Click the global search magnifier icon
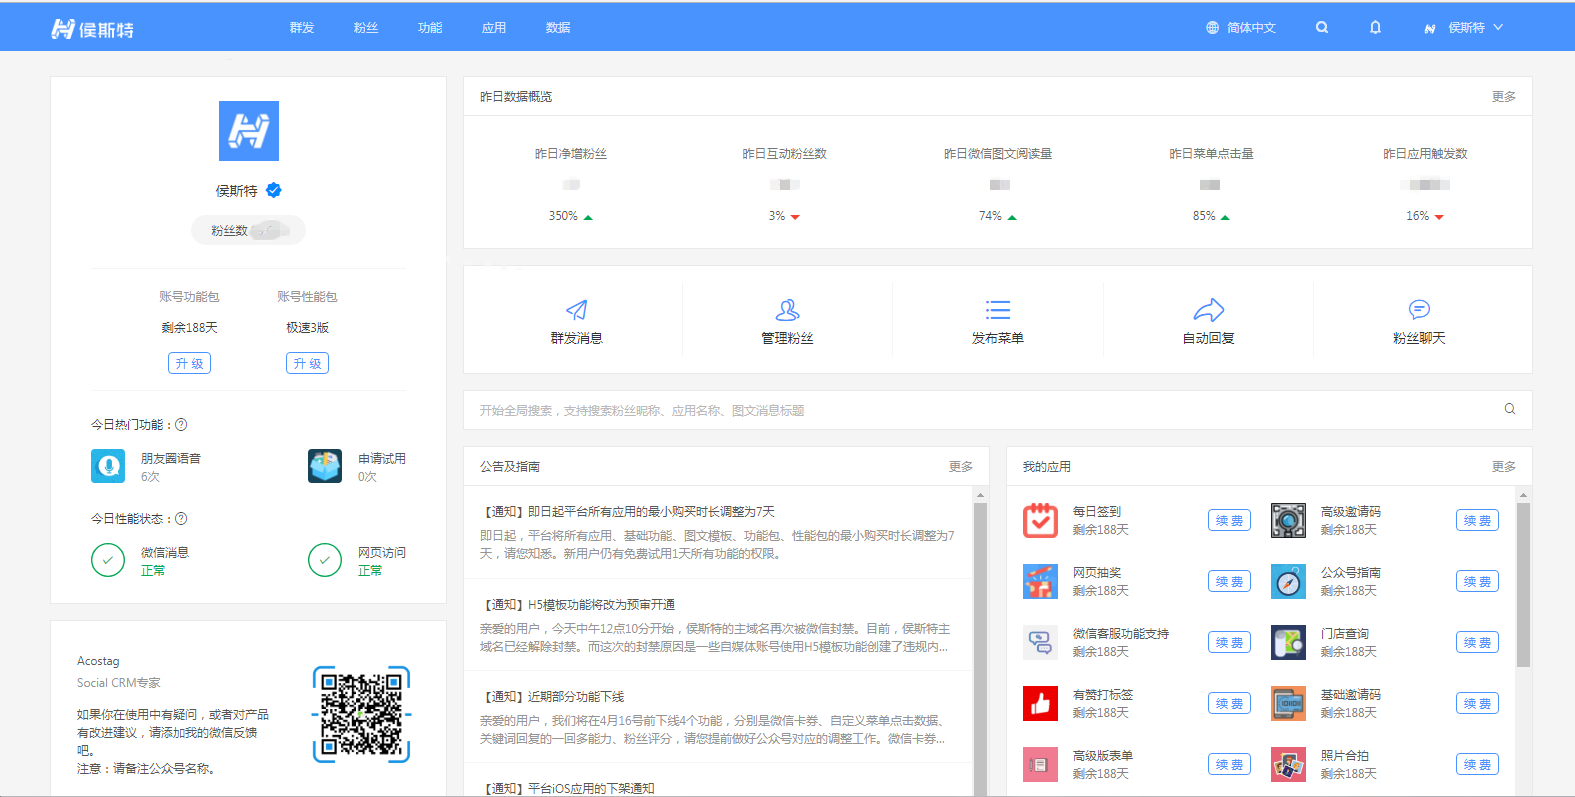Viewport: 1575px width, 797px height. click(1510, 409)
